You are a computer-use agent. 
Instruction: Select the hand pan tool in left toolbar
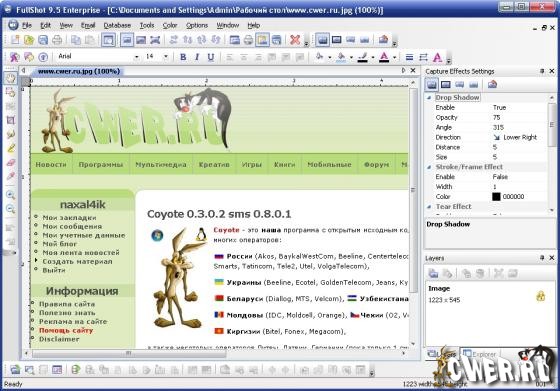click(x=10, y=78)
